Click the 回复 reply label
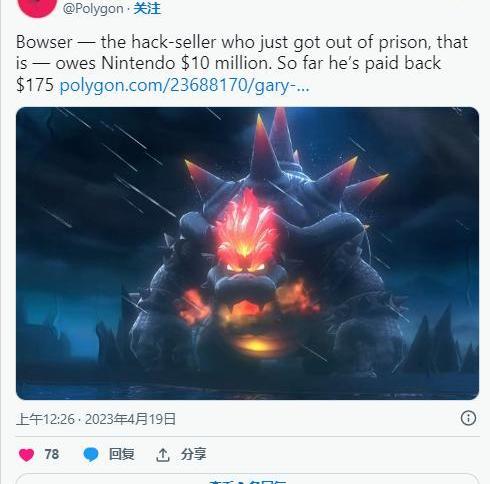This screenshot has height=484, width=490. (122, 454)
